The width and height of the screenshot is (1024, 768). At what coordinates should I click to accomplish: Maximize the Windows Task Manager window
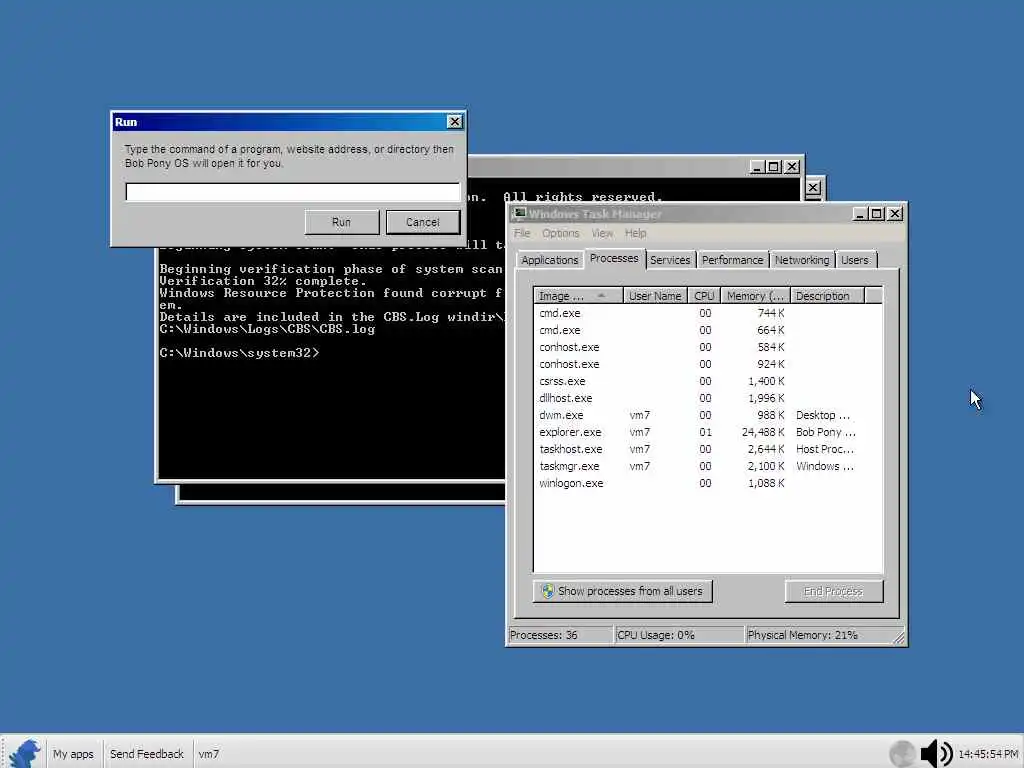[x=876, y=214]
